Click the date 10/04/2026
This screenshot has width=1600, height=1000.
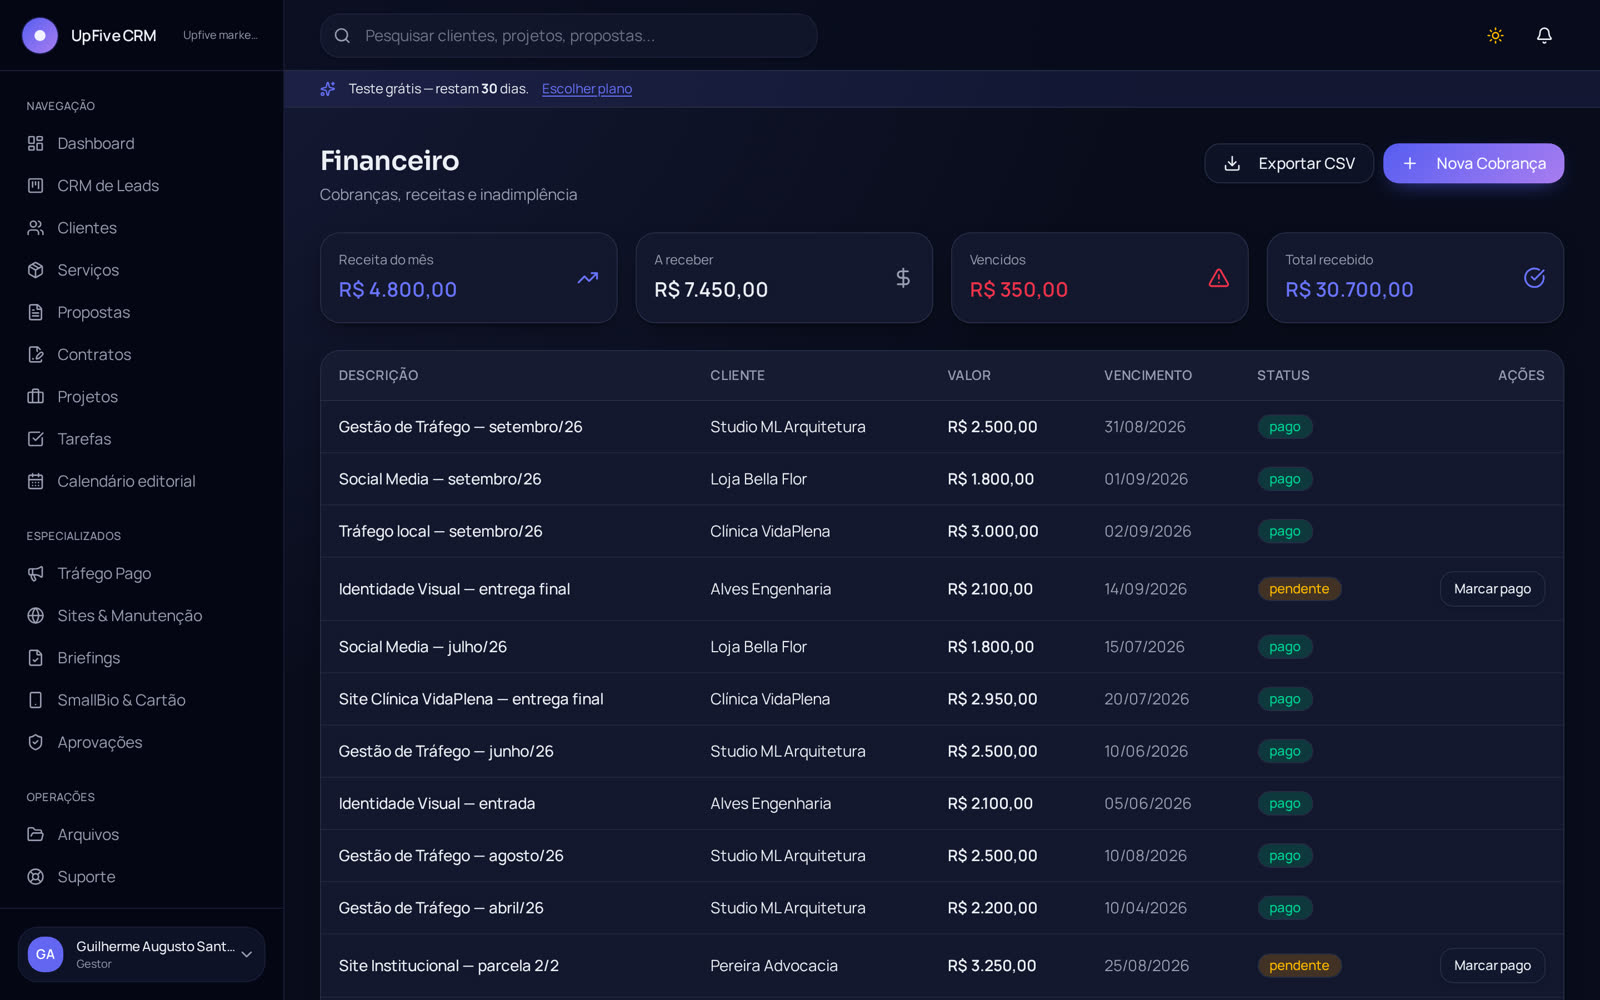click(x=1145, y=908)
